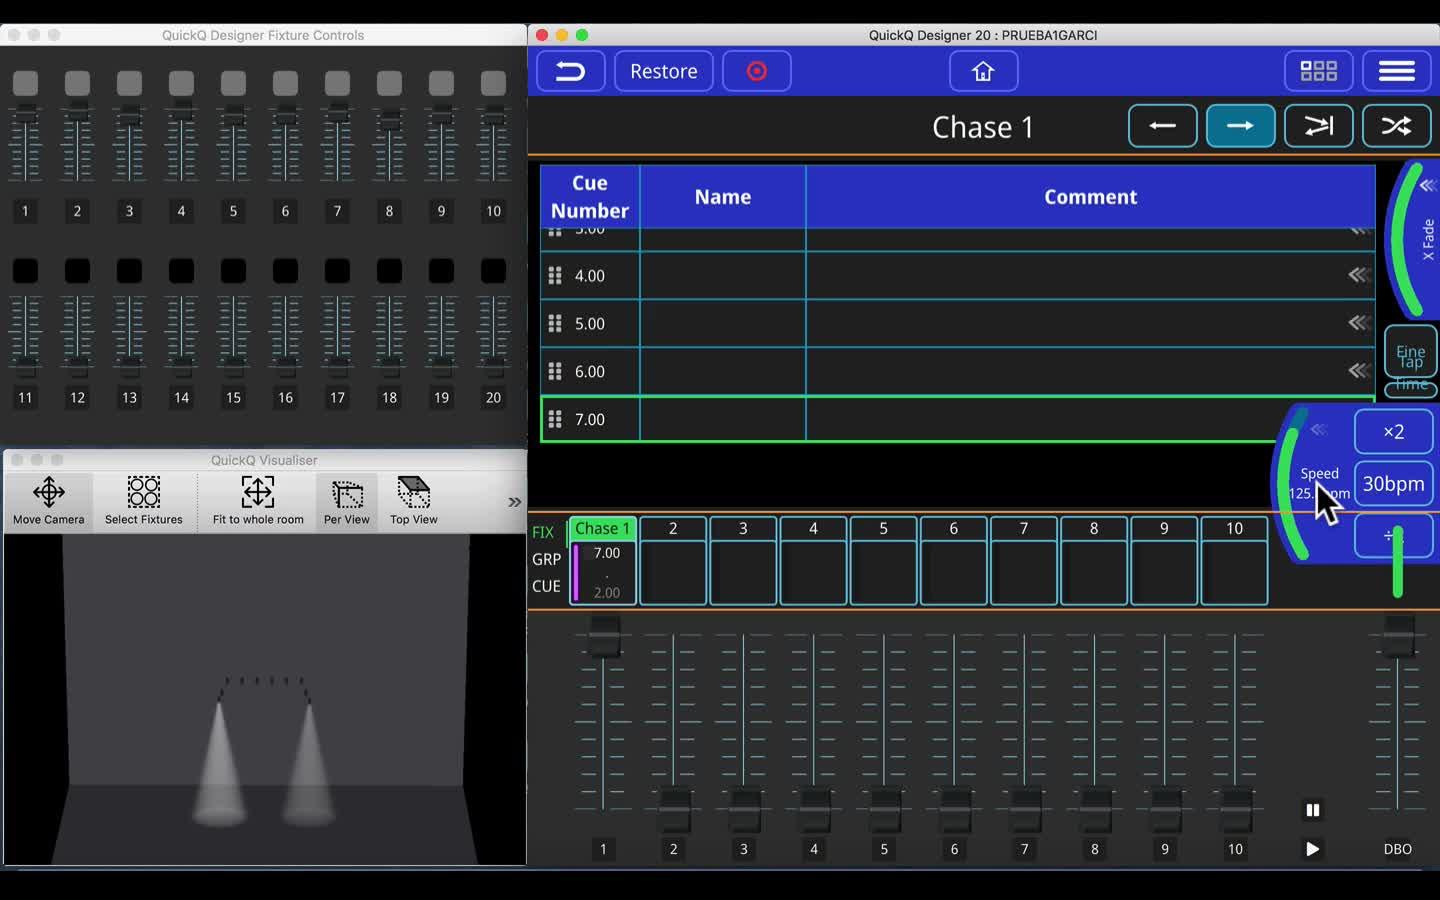Go to the home screen icon
Screen dimensions: 1440x900
[x=983, y=71]
